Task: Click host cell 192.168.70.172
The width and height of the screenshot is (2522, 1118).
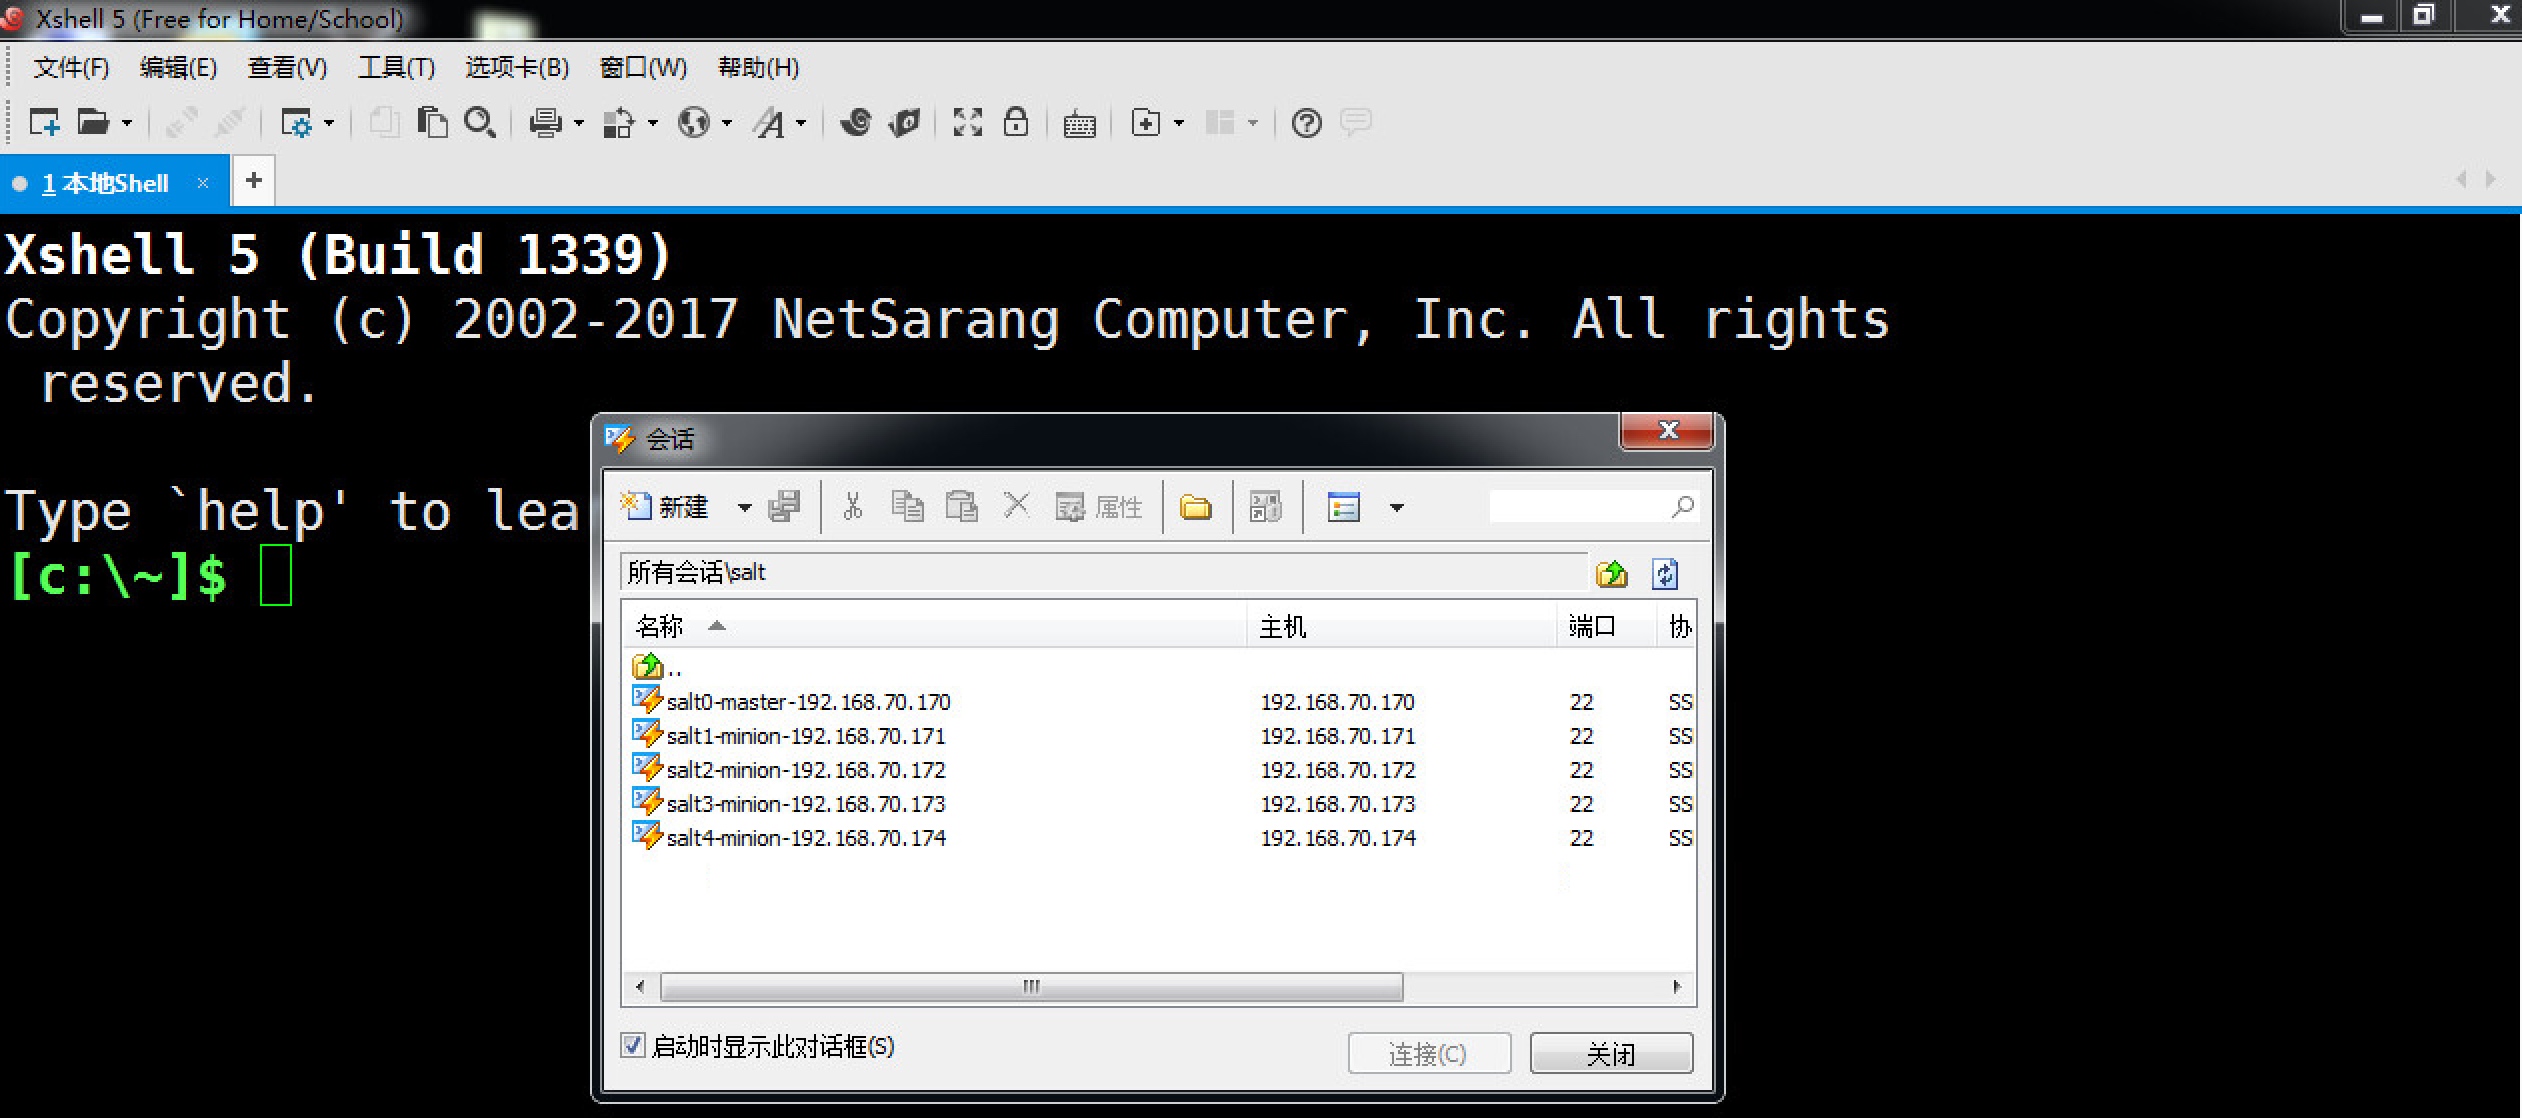Action: 1338,770
